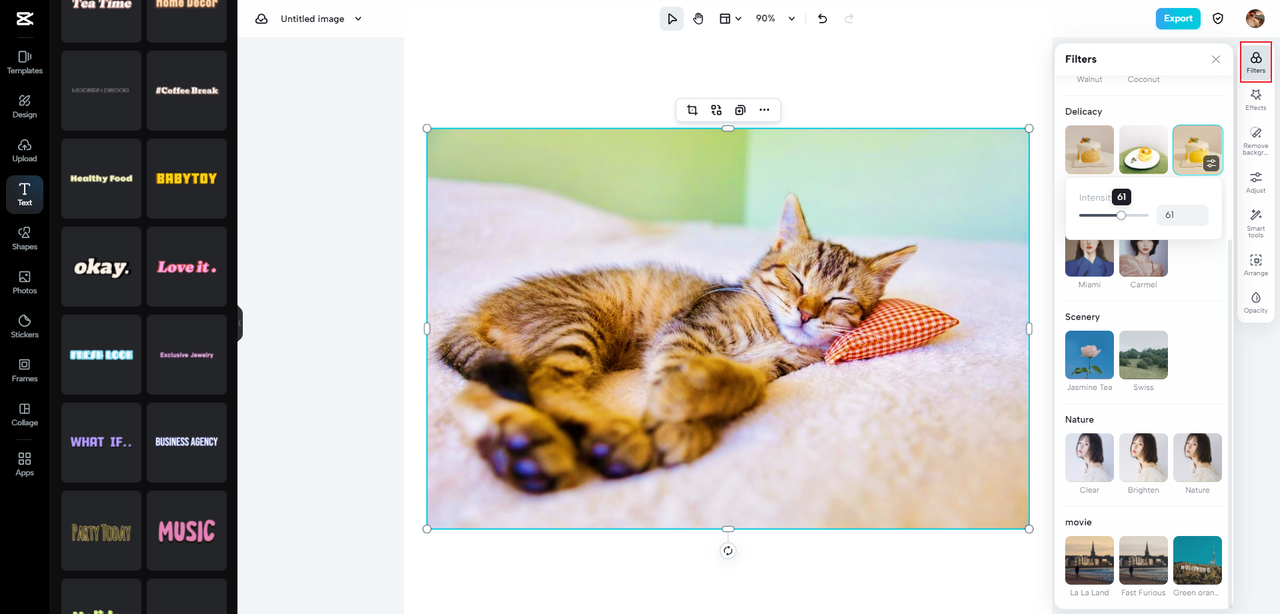The width and height of the screenshot is (1280, 614).
Task: Apply the second Delicacy filter thumbnail
Action: click(1143, 150)
